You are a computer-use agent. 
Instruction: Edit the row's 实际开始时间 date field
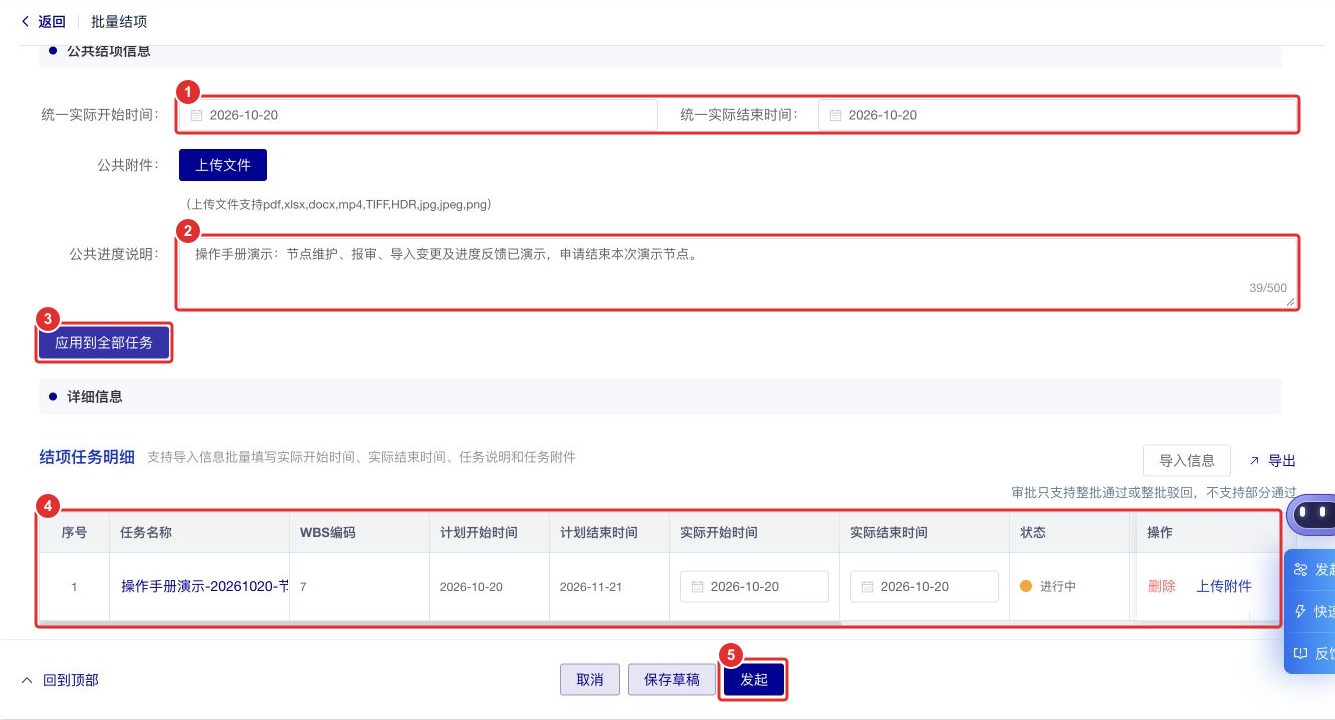[x=754, y=586]
